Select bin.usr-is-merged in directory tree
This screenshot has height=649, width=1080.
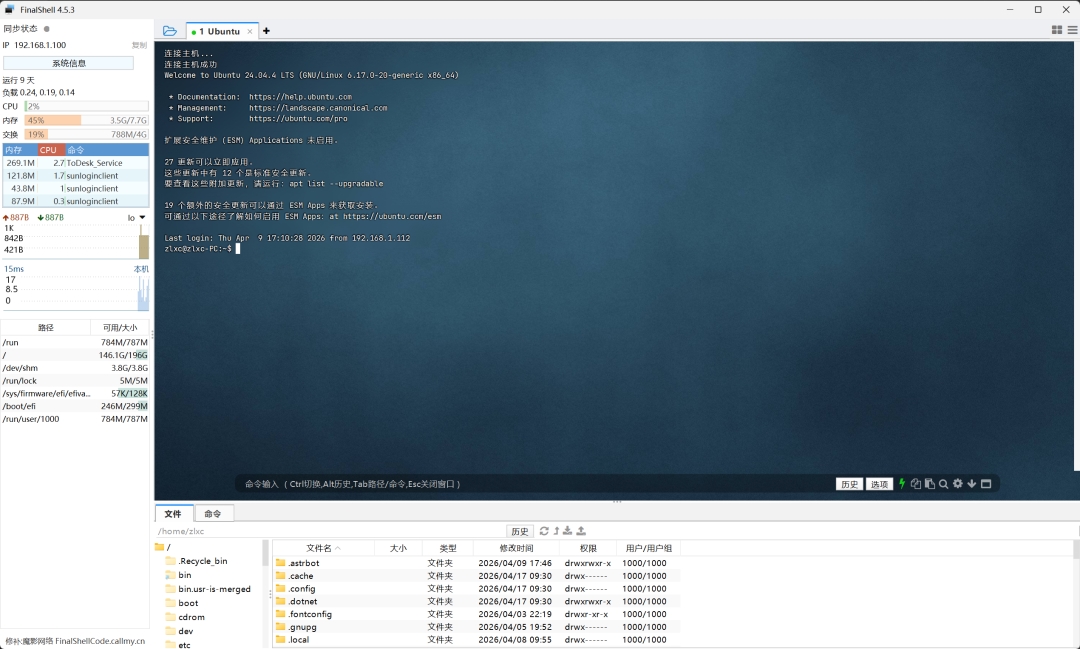(209, 589)
